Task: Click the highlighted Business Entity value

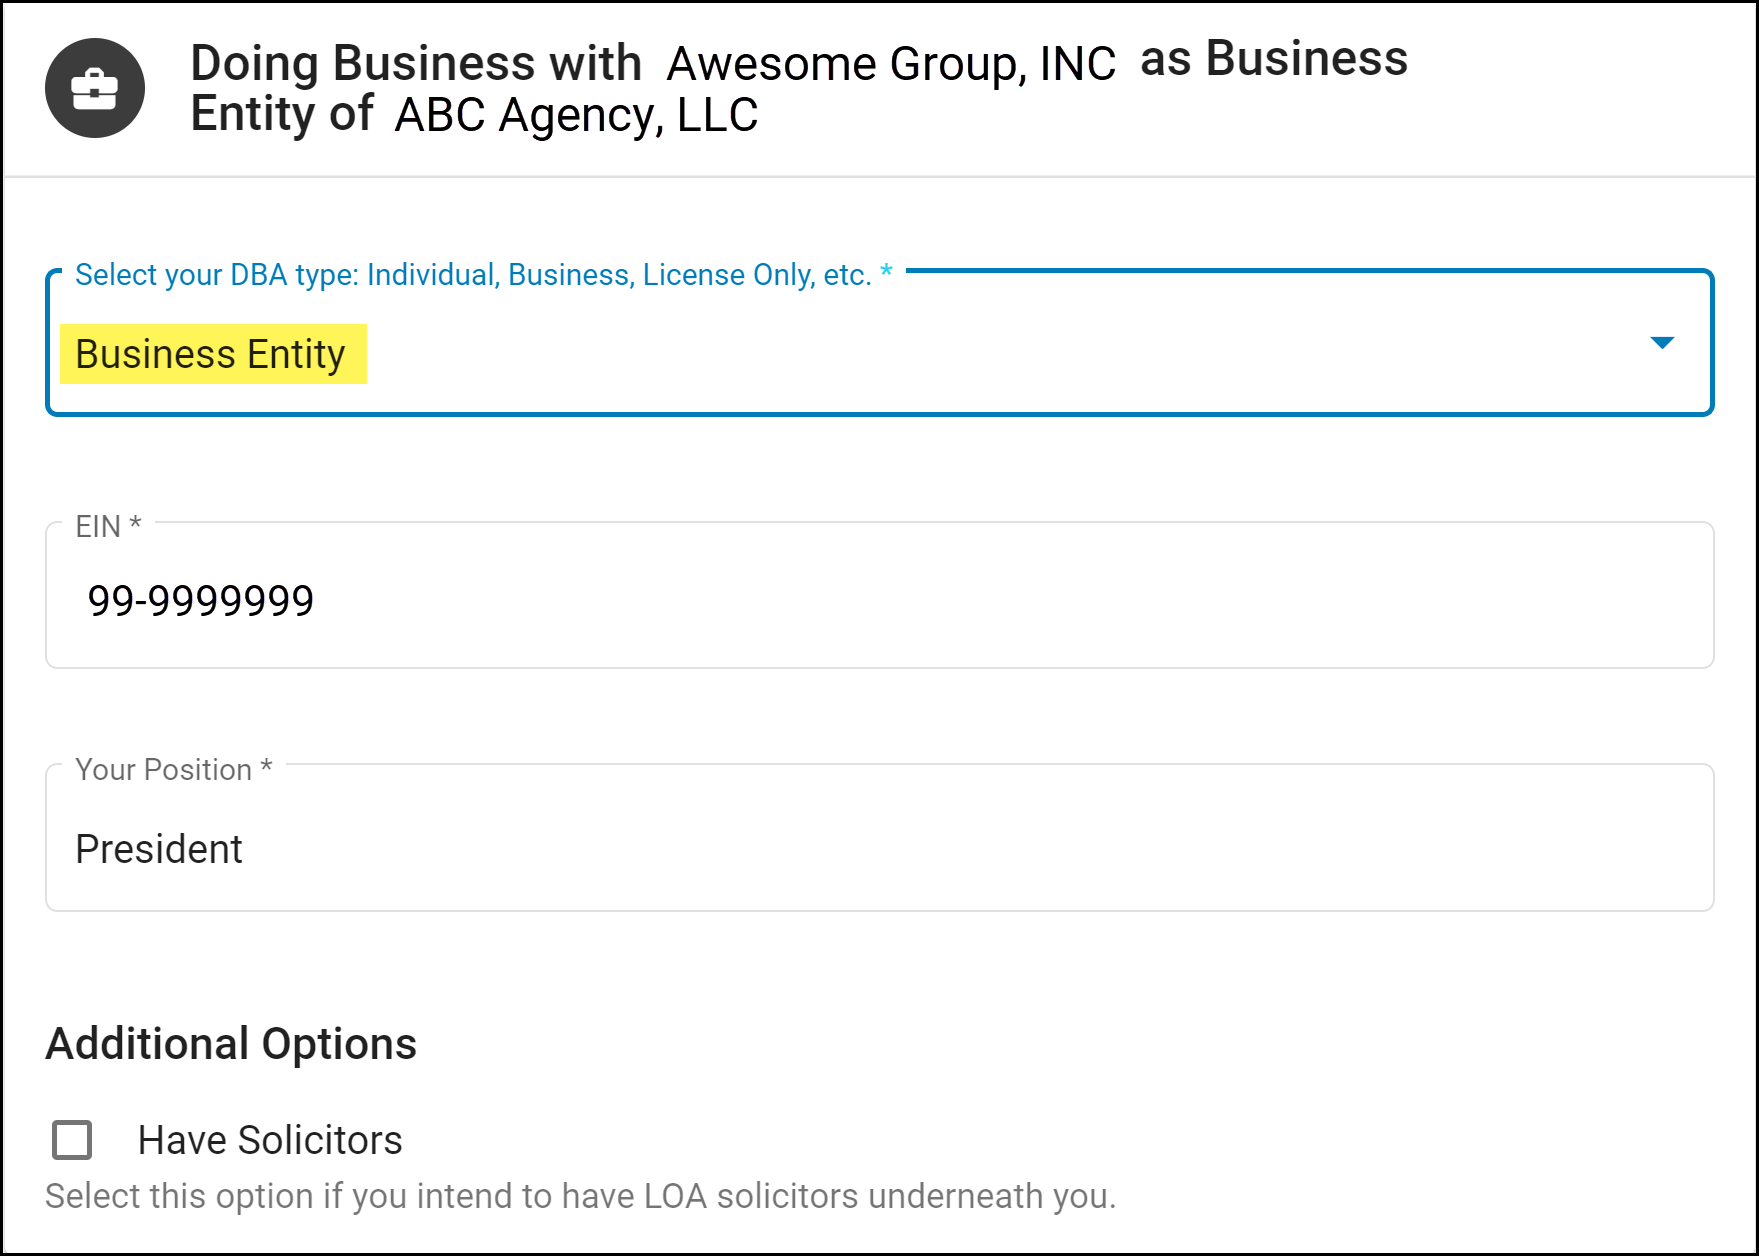Action: point(213,354)
